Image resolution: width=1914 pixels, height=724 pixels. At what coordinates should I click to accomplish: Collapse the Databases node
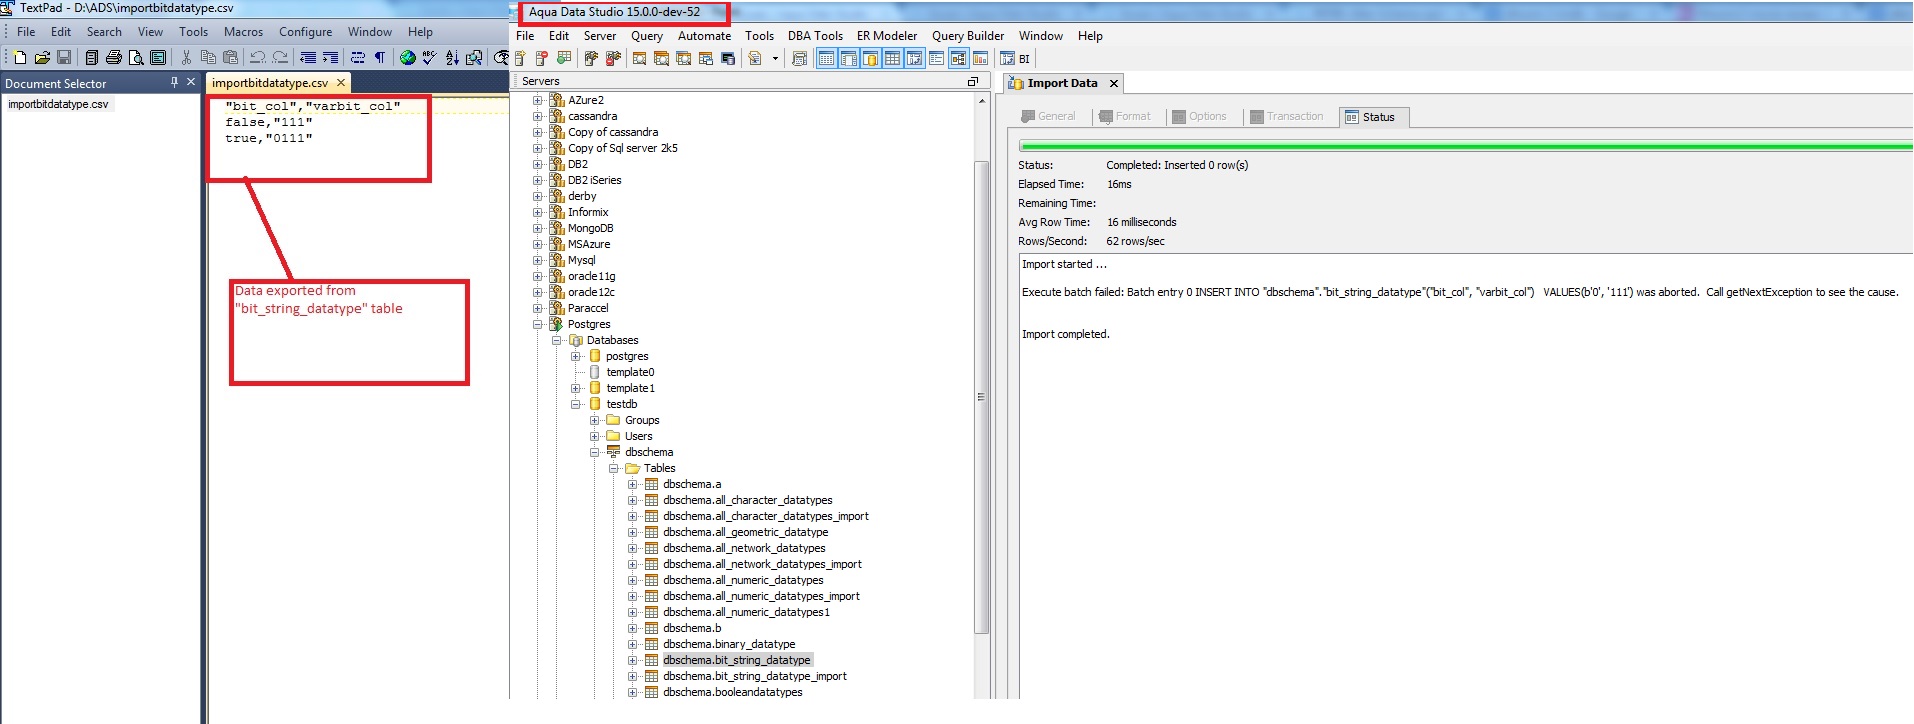pos(556,340)
